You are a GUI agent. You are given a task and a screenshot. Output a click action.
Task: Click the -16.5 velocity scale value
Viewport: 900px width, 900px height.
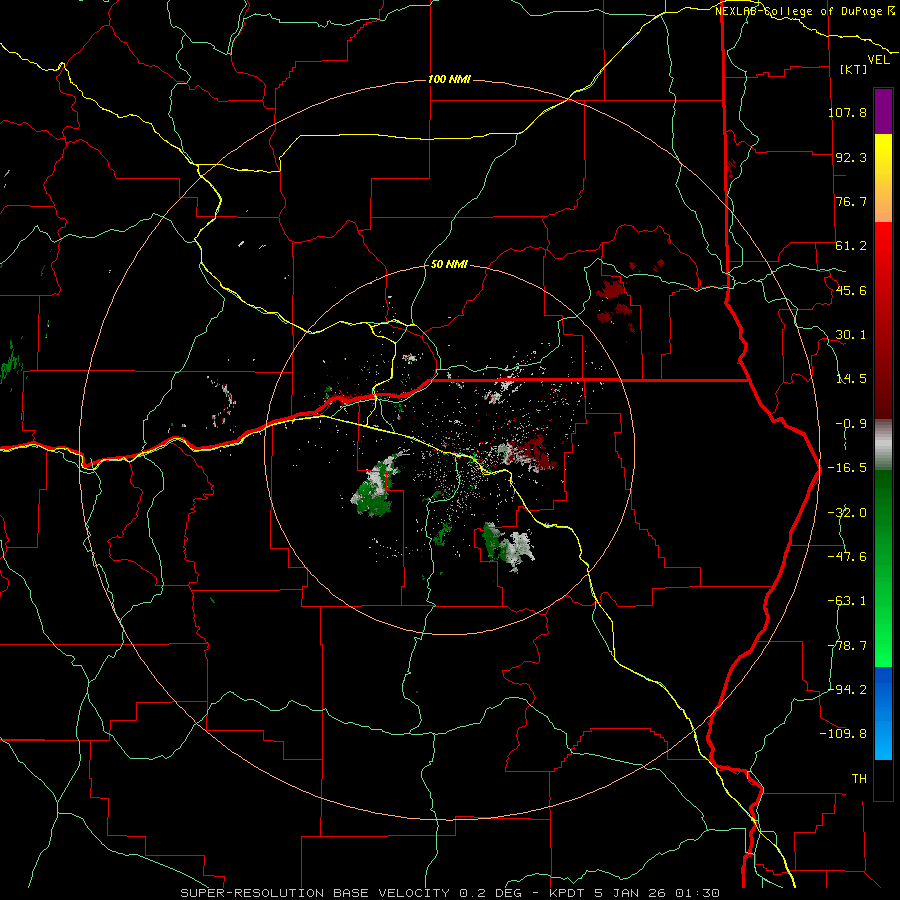point(847,468)
